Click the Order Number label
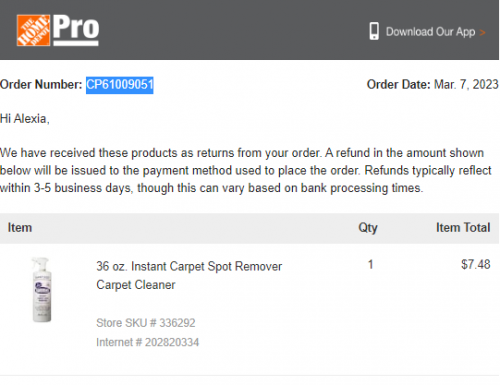500x385 pixels. point(41,85)
